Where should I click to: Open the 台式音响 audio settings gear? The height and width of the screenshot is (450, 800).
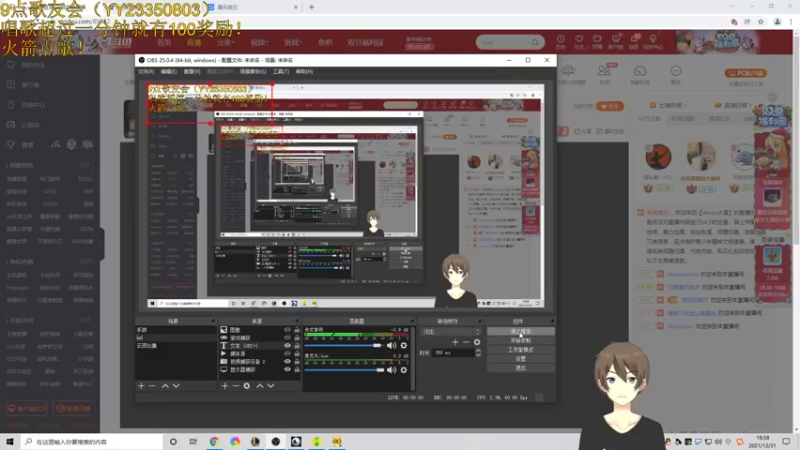pyautogui.click(x=404, y=345)
